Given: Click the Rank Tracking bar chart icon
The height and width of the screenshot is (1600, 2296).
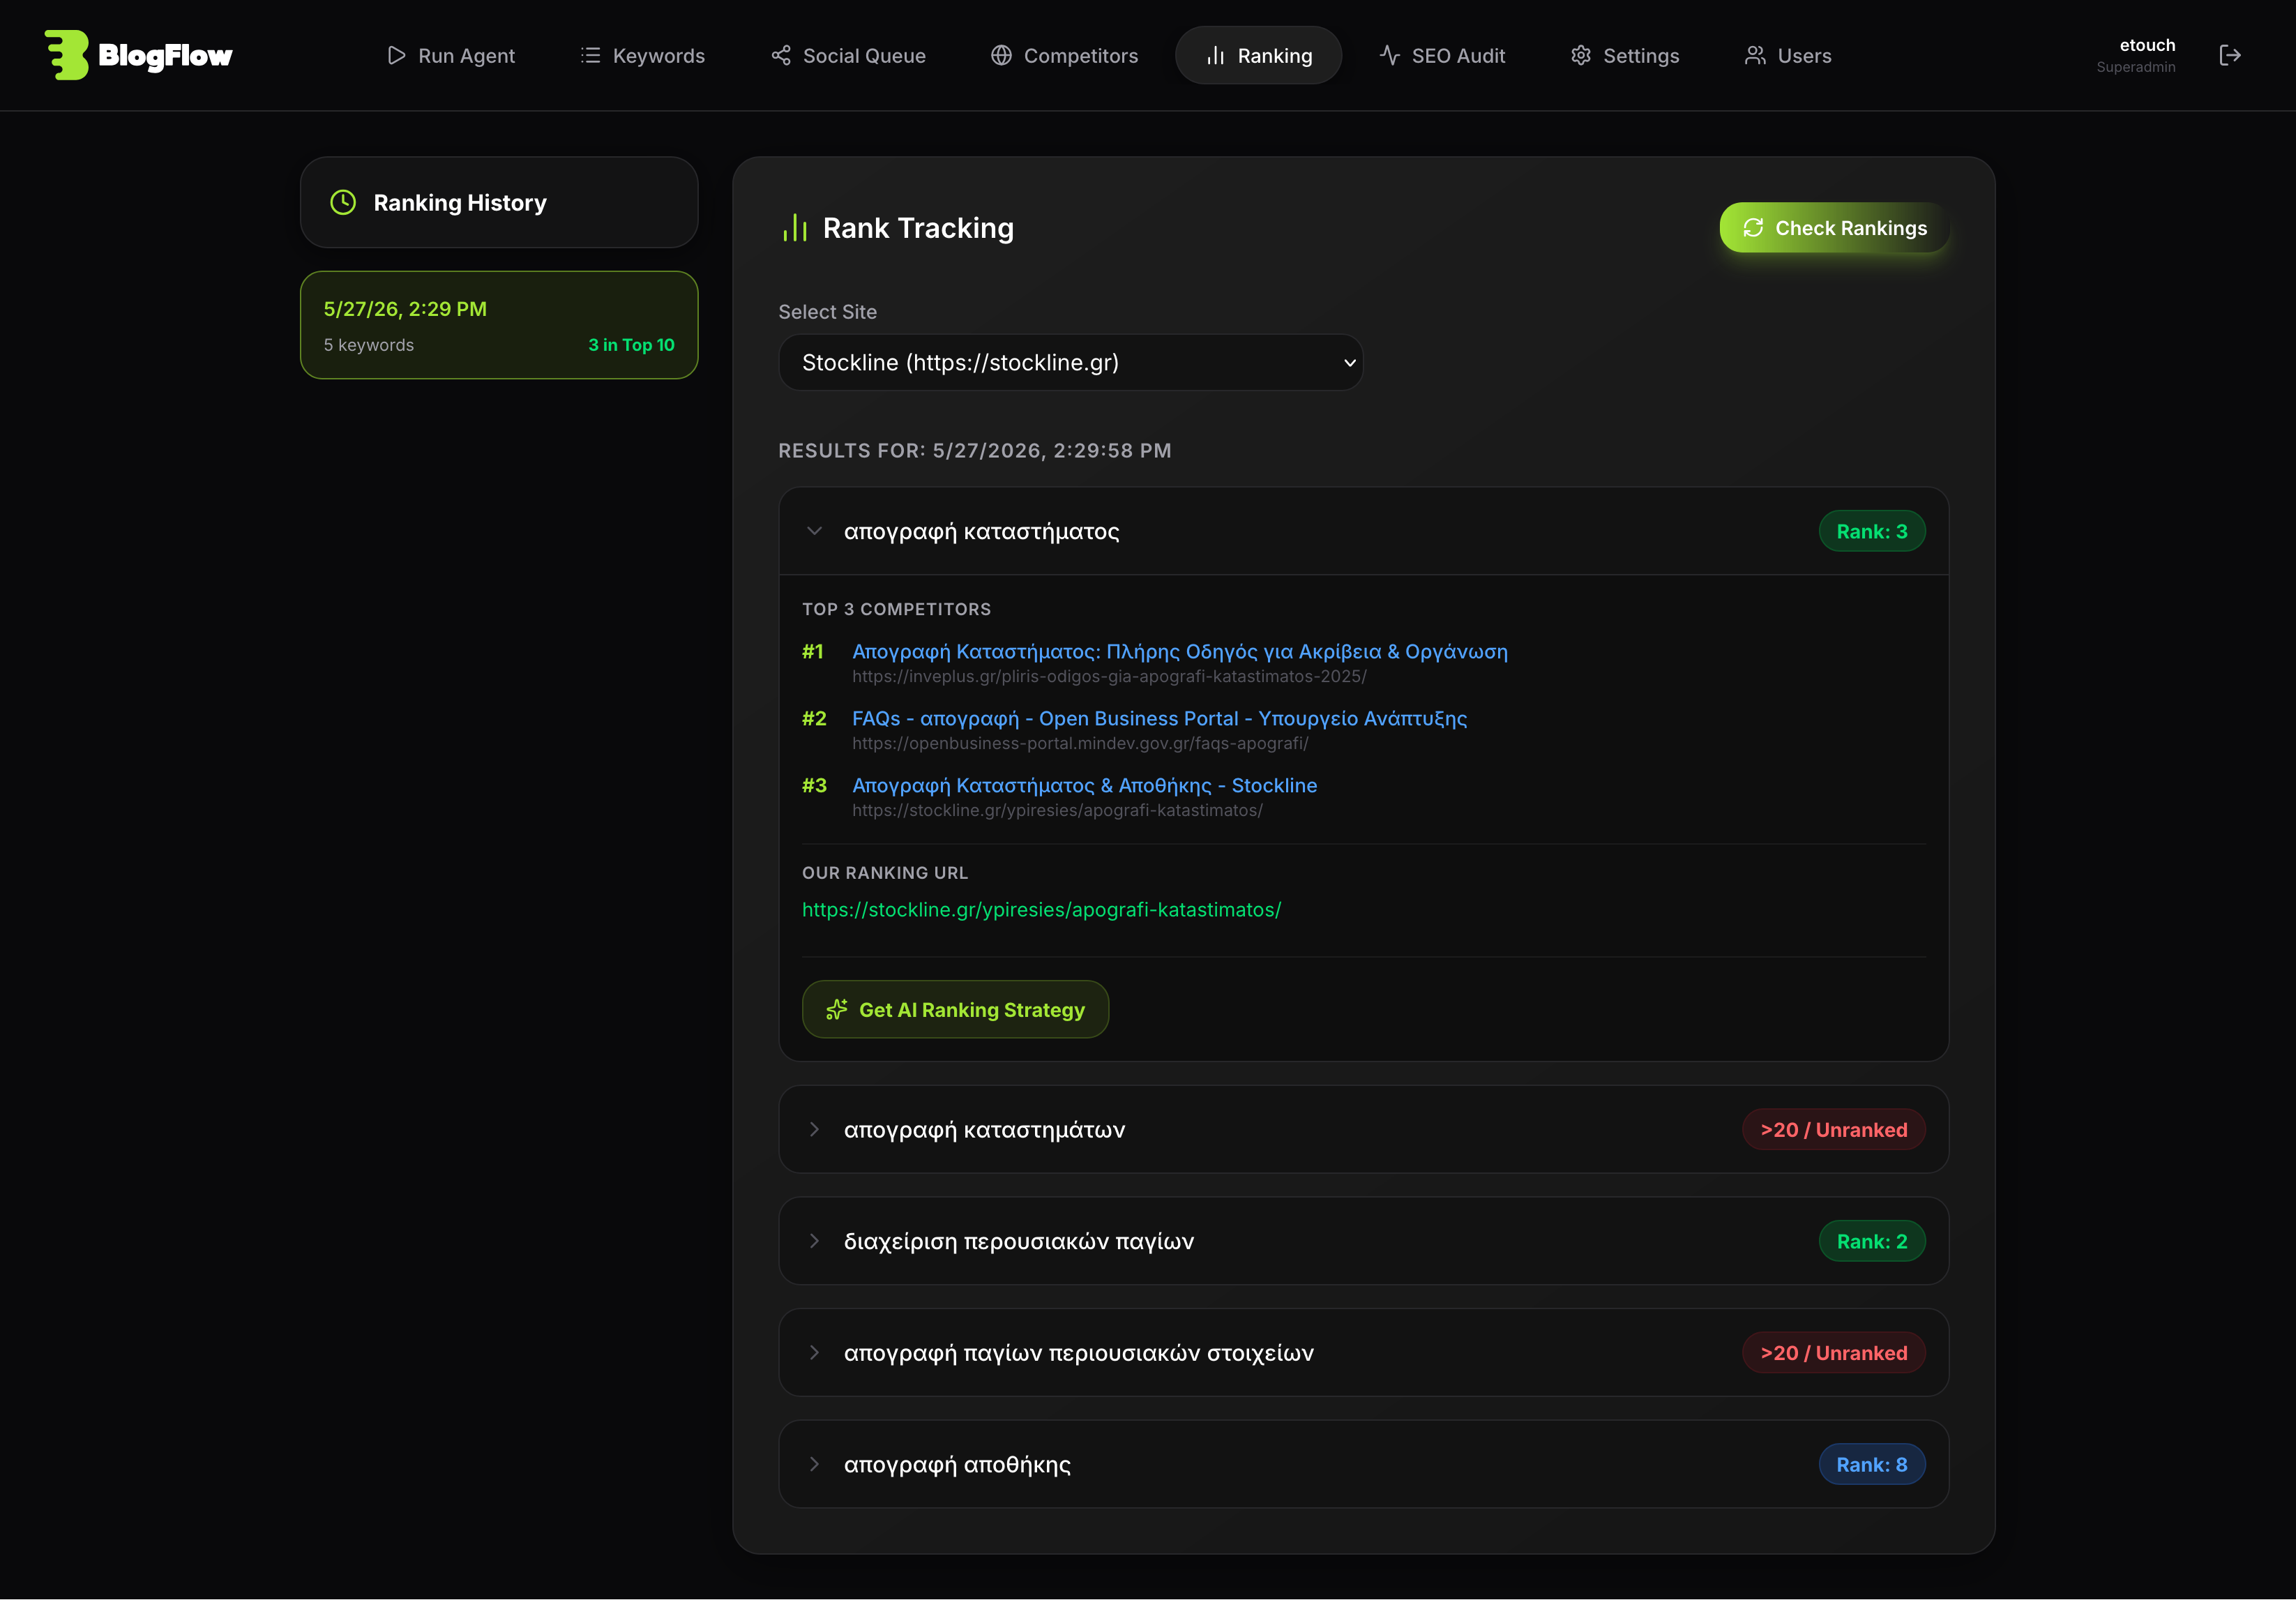Looking at the screenshot, I should point(795,228).
